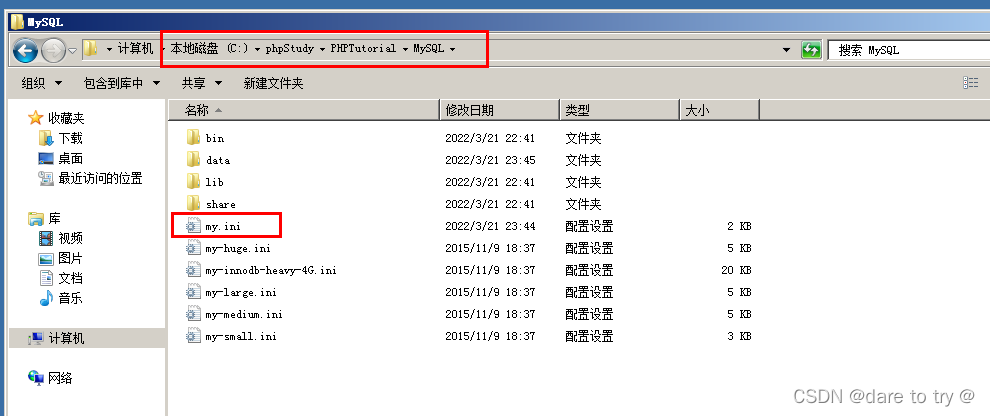Click the search MySQL input field

point(909,50)
